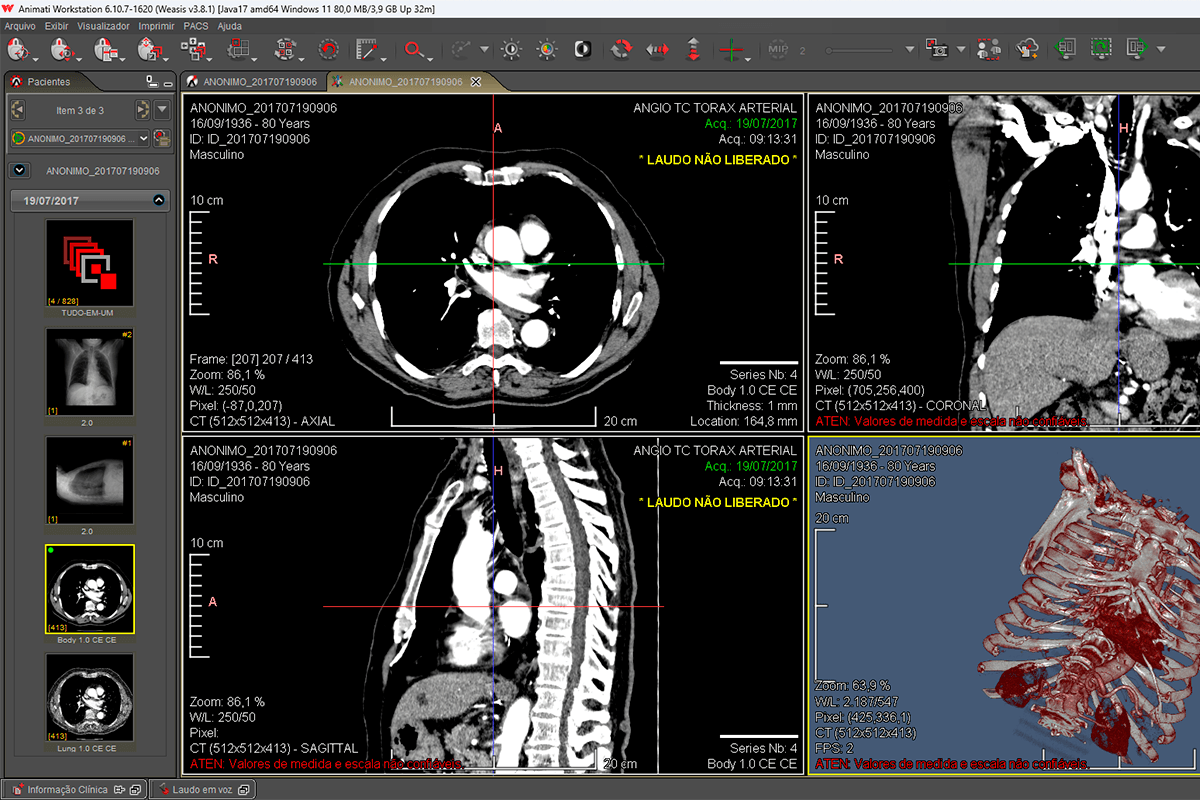1200x800 pixels.
Task: Open dropdown arrow next to camera icon
Action: coord(961,49)
